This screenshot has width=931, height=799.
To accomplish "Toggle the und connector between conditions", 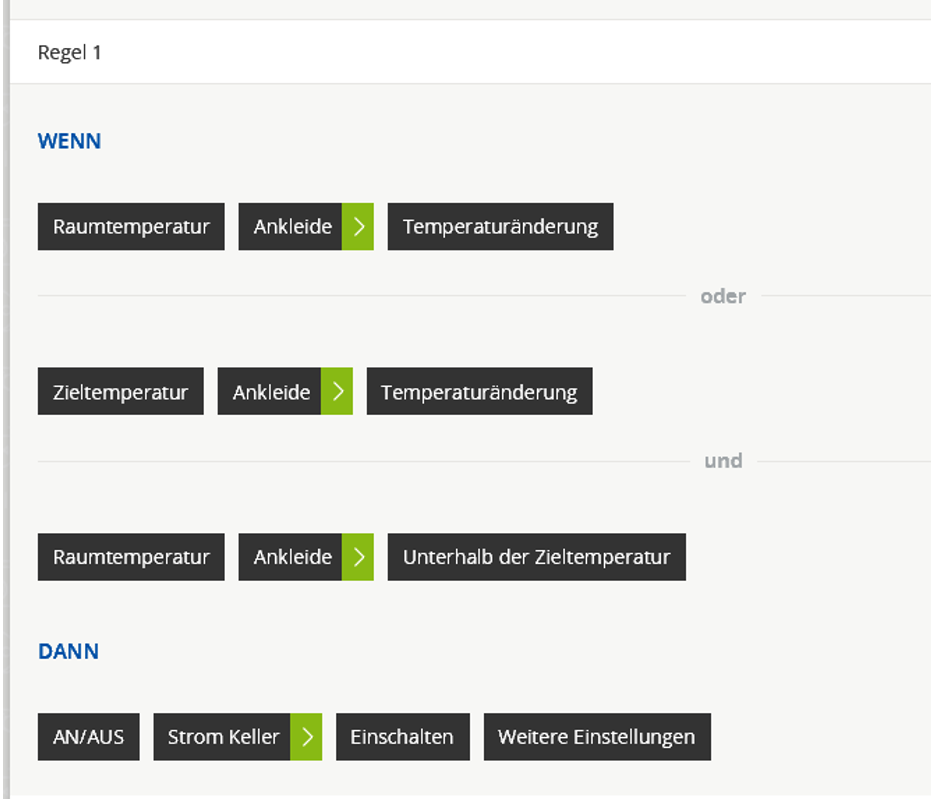I will (x=723, y=461).
